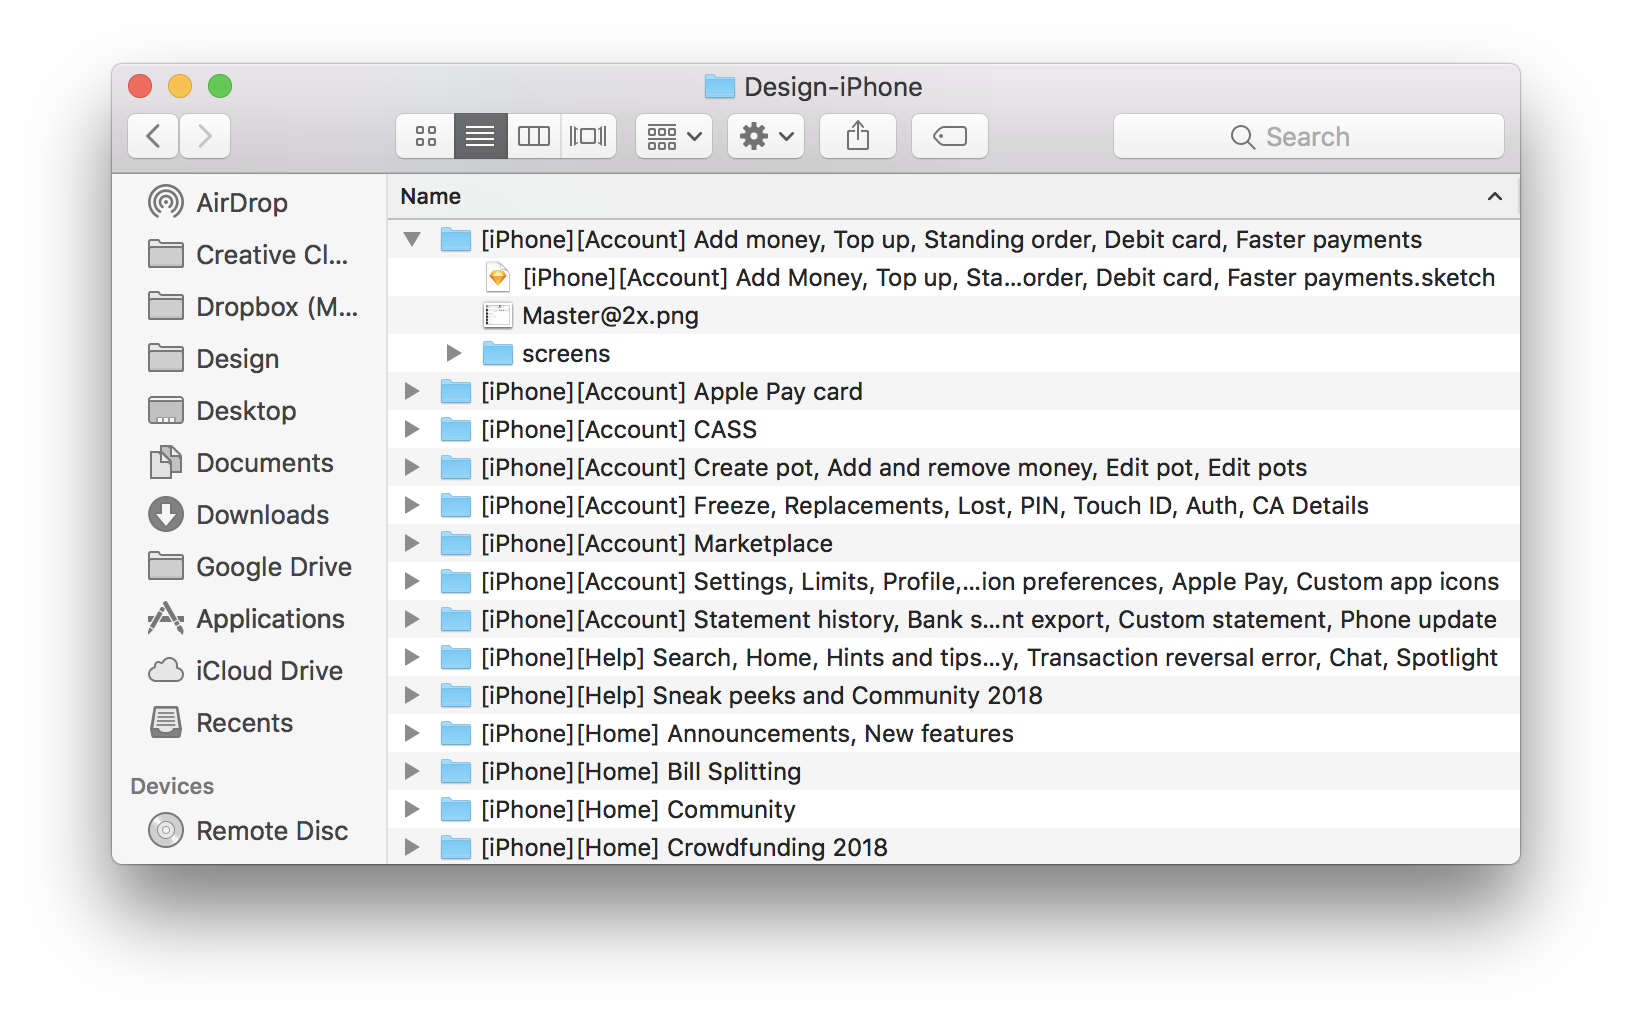Switch to icon view
Image resolution: width=1632 pixels, height=1024 pixels.
click(426, 136)
